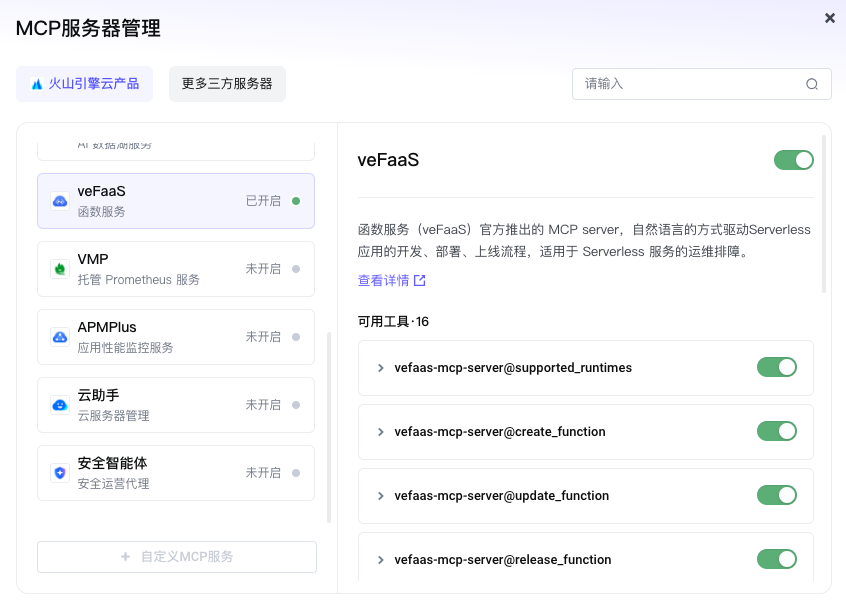Open the 查看详情 link
The image size is (846, 610).
[x=391, y=280]
